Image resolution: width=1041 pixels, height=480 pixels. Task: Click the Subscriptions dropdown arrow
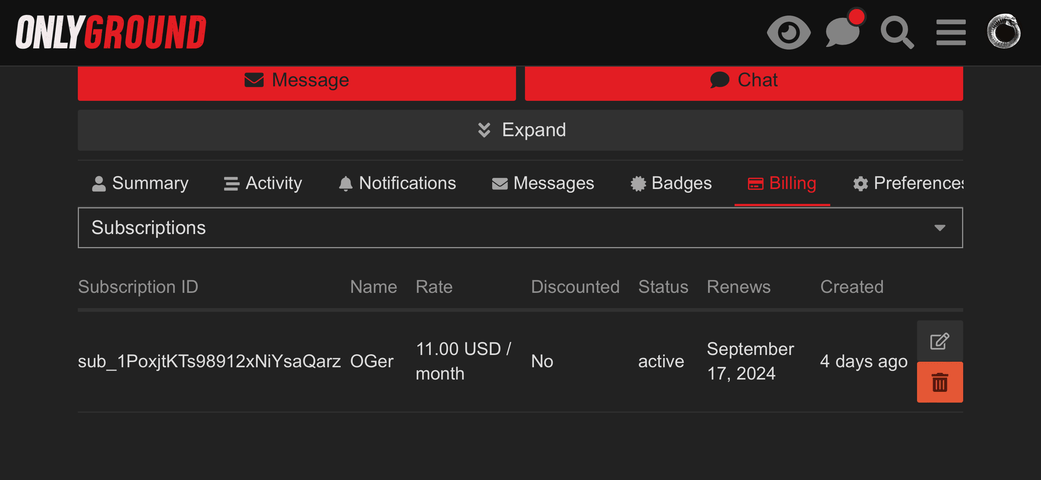[939, 228]
